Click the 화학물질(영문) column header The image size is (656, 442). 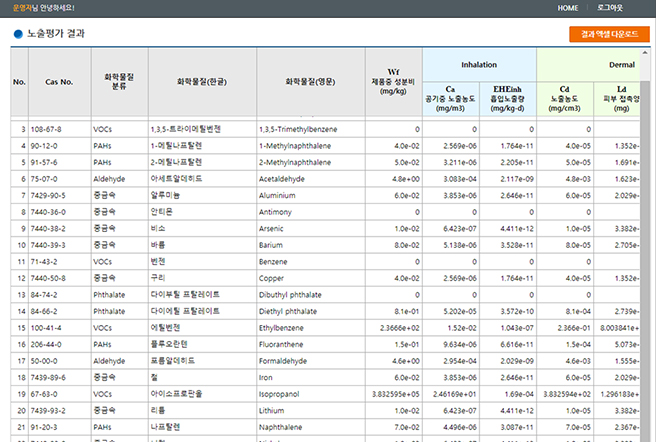310,82
